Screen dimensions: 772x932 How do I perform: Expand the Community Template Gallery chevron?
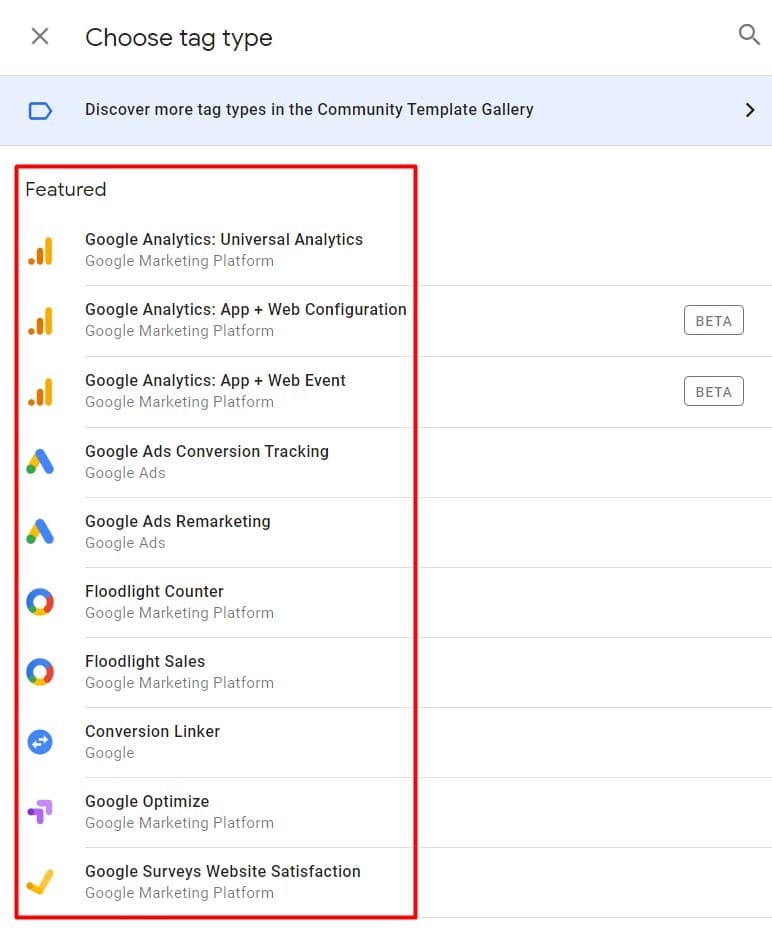[750, 110]
